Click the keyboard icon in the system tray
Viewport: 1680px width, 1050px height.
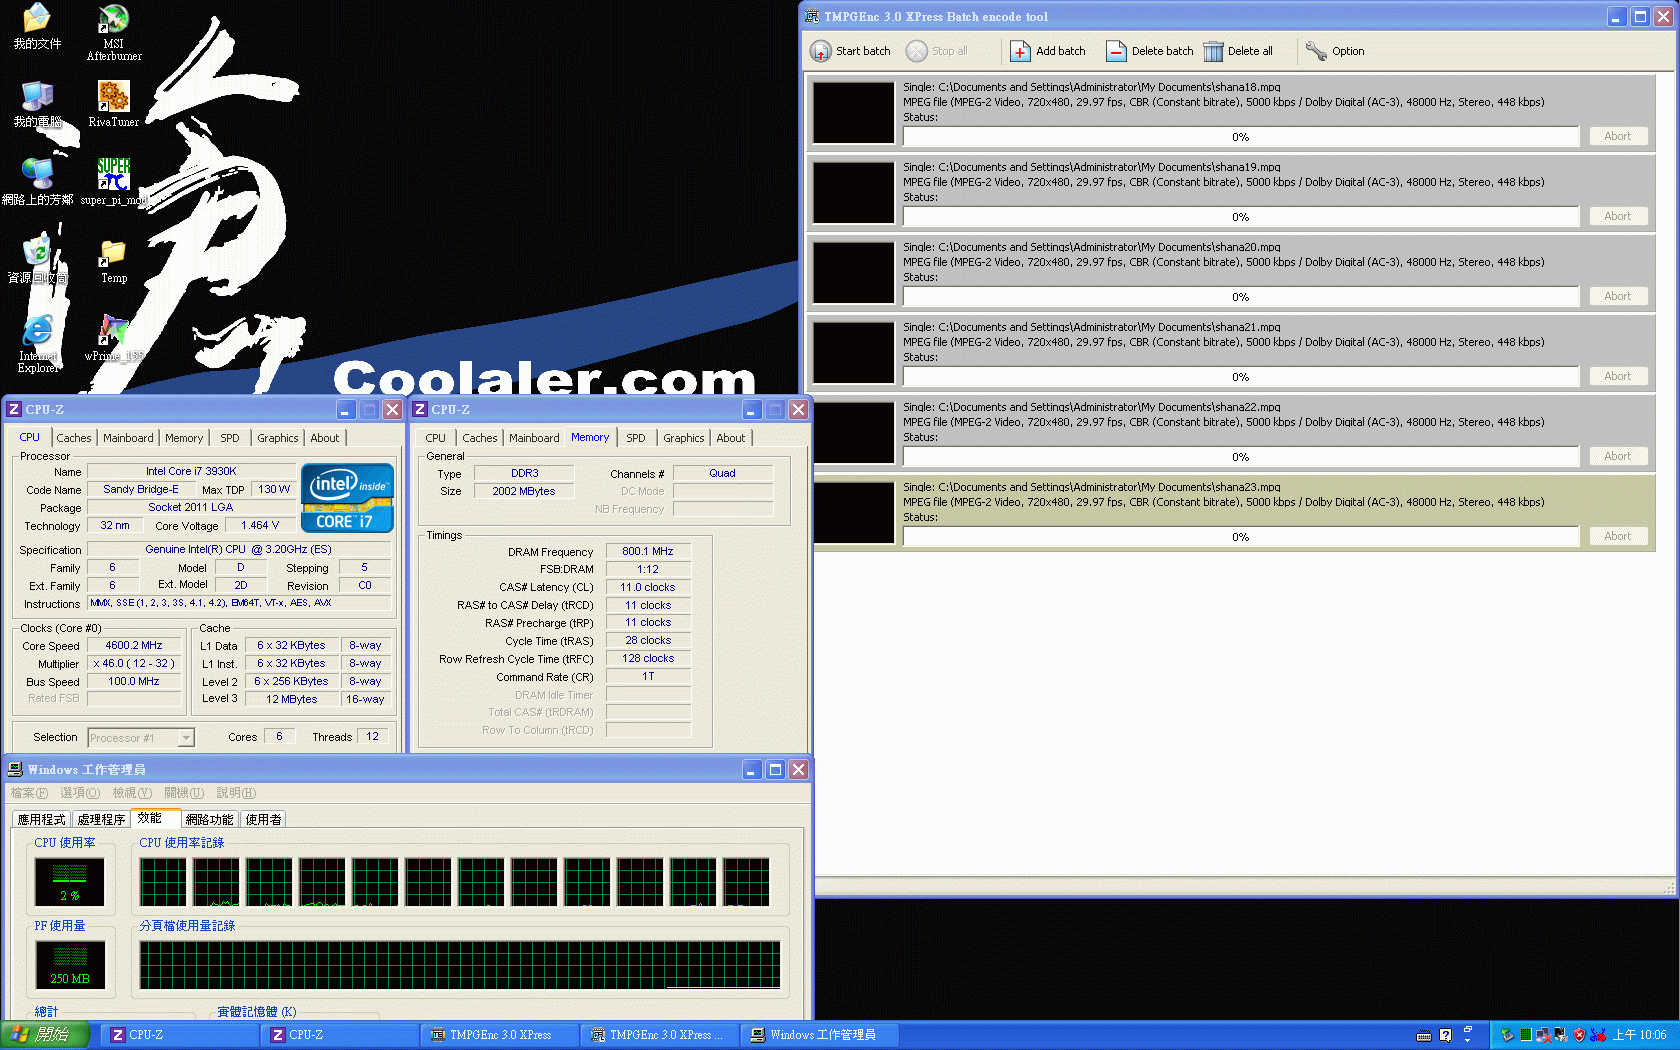(1424, 1035)
